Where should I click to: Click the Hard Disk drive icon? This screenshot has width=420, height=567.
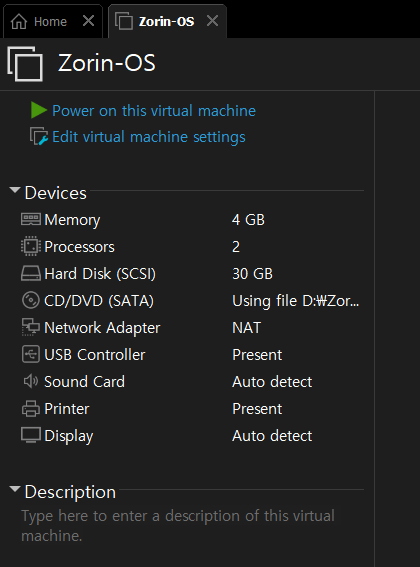[x=31, y=273]
